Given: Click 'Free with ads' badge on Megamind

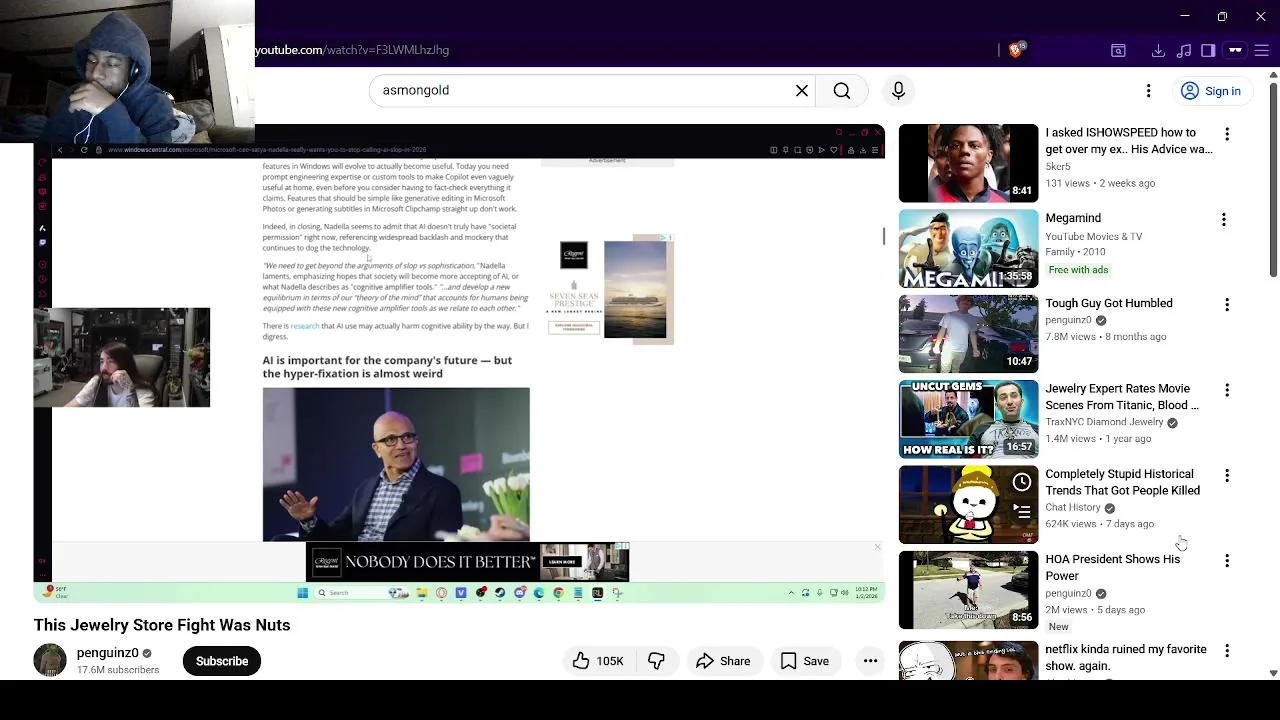Looking at the screenshot, I should click(x=1078, y=270).
